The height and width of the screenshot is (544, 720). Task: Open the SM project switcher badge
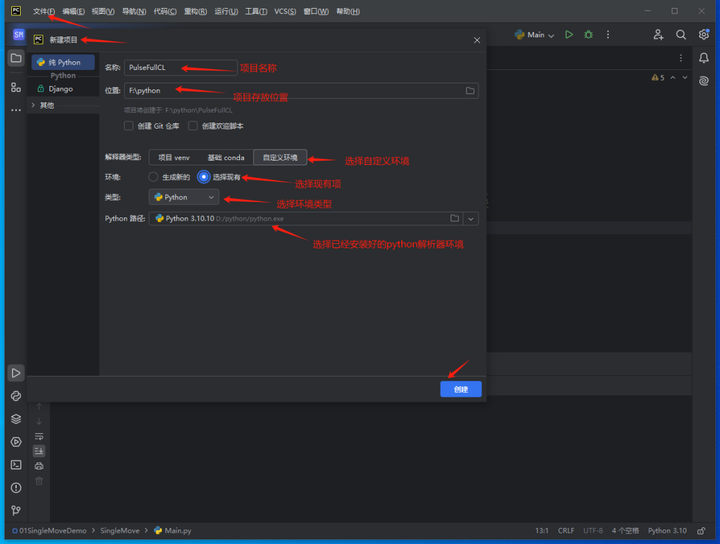(18, 34)
